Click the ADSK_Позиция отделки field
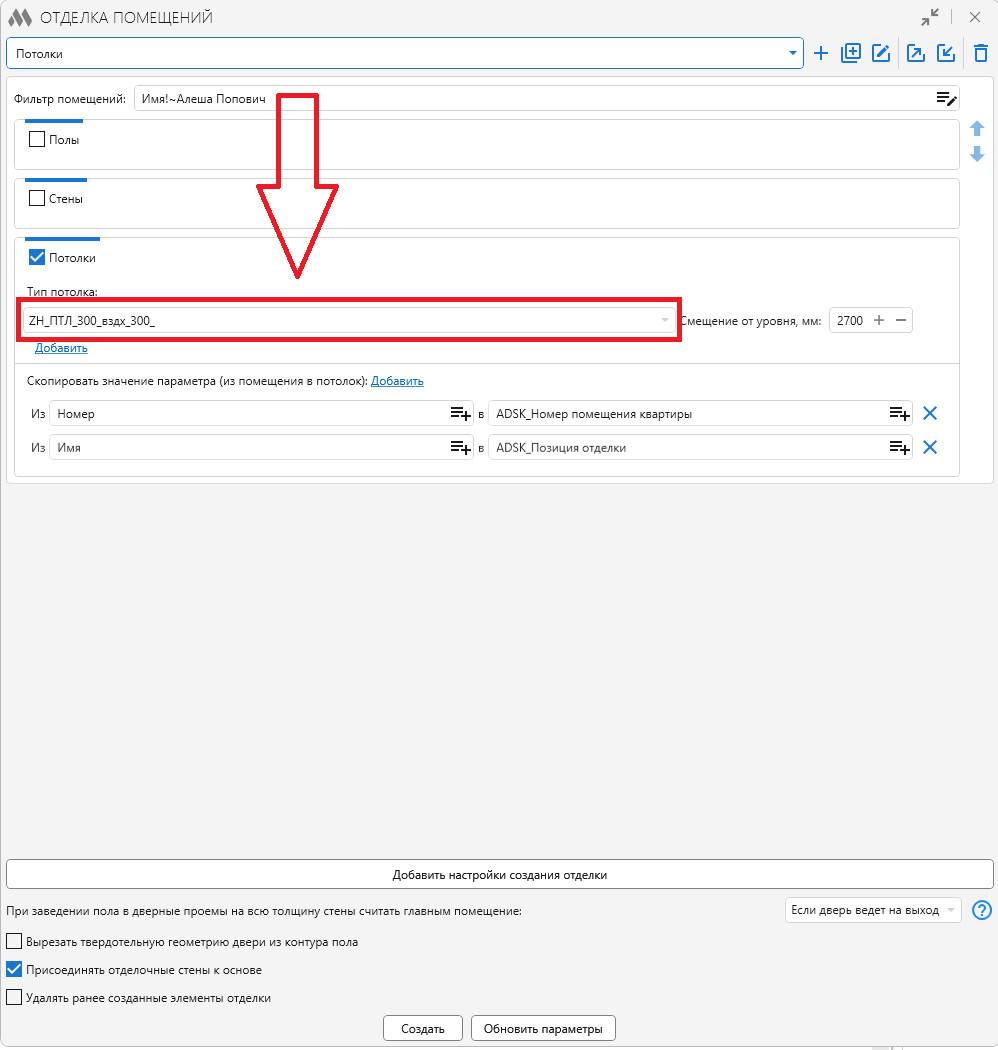This screenshot has width=998, height=1050. click(x=700, y=447)
